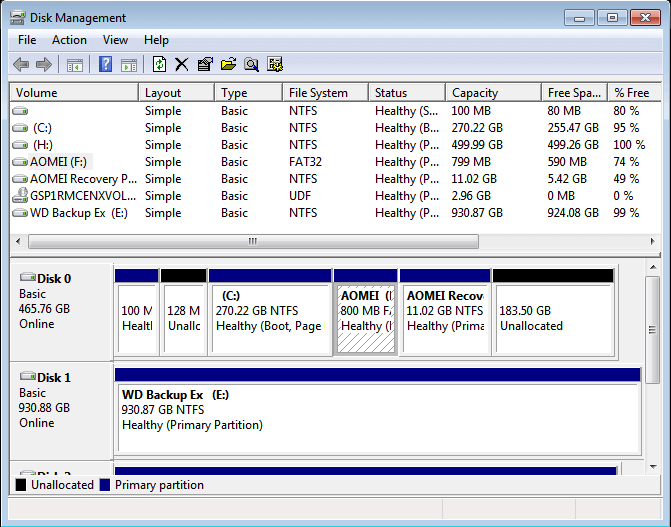Click the Explore magnifier toolbar icon
The image size is (671, 527).
(x=251, y=65)
